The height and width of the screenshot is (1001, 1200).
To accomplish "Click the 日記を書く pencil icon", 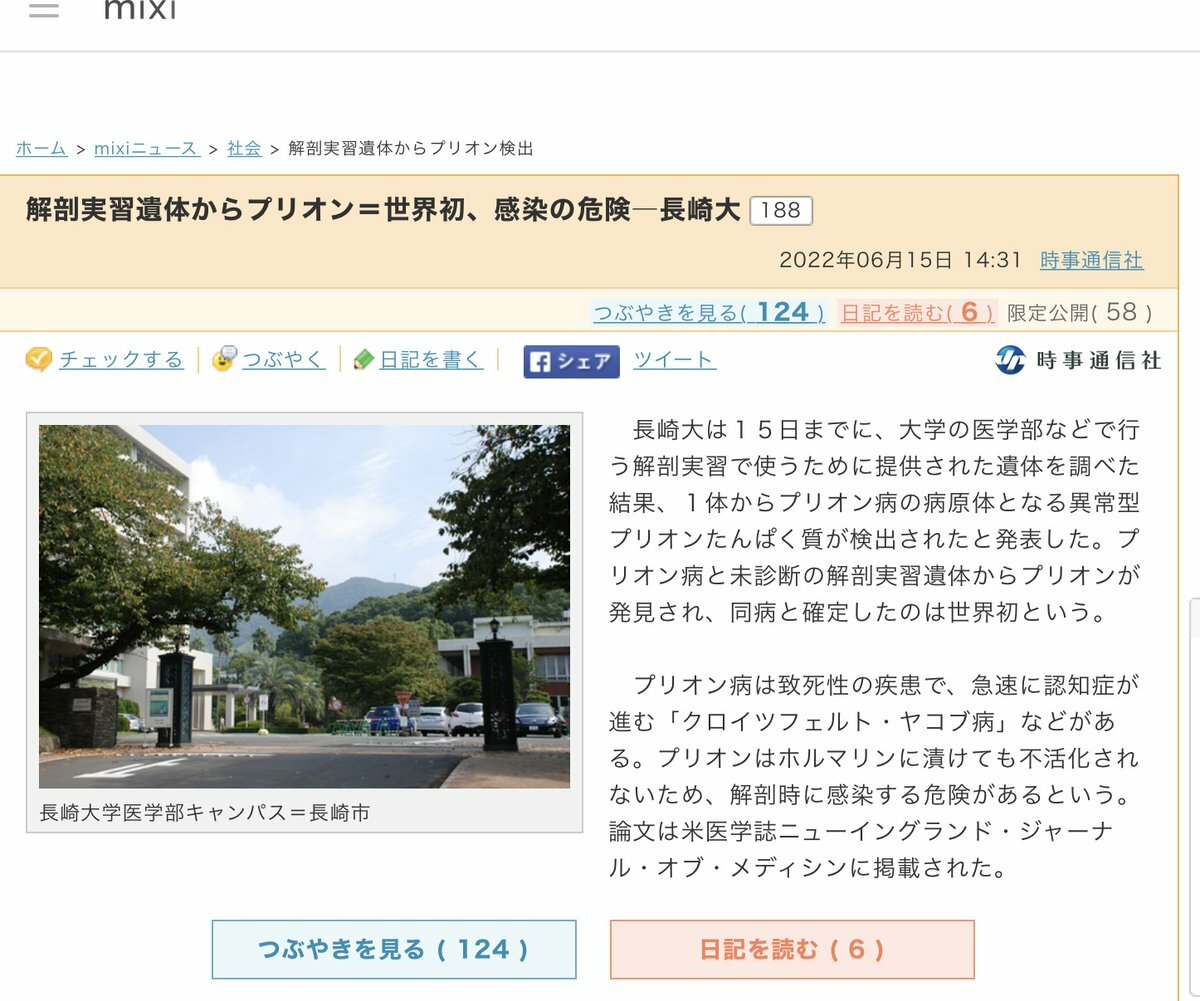I will (x=364, y=360).
